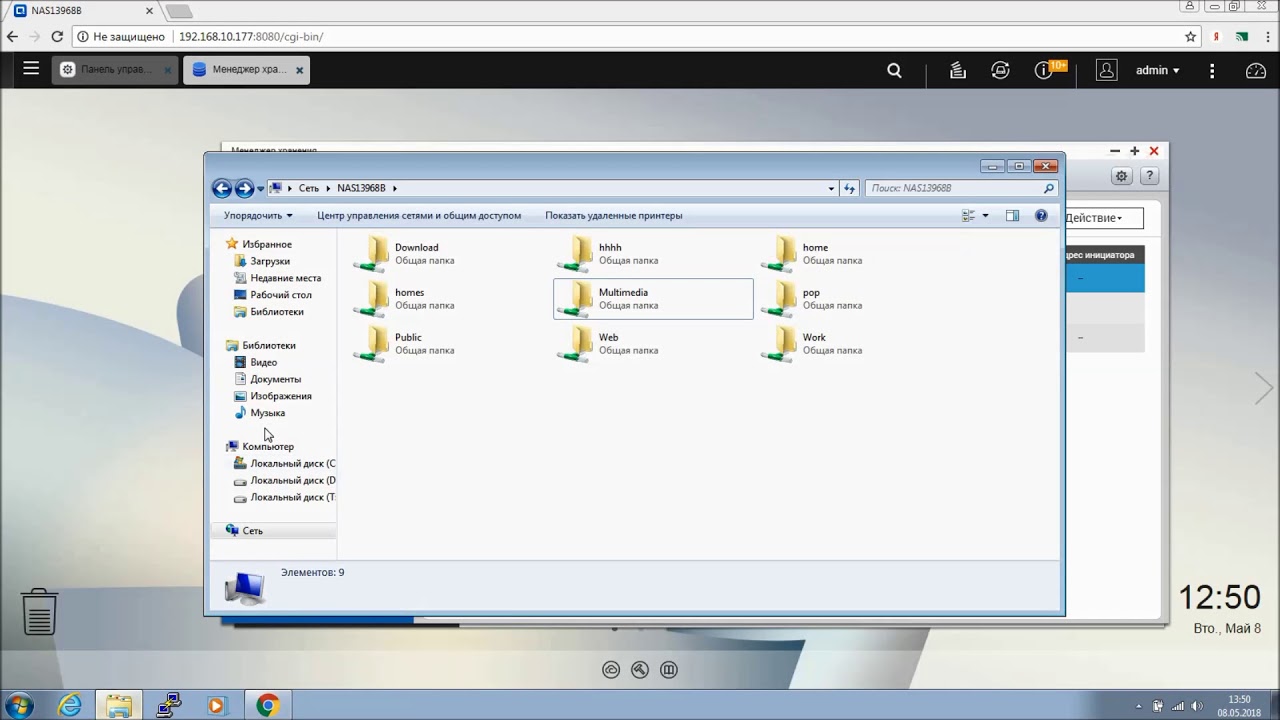Screen dimensions: 1280x720
Task: Open the hhhh shared folder
Action: [607, 254]
